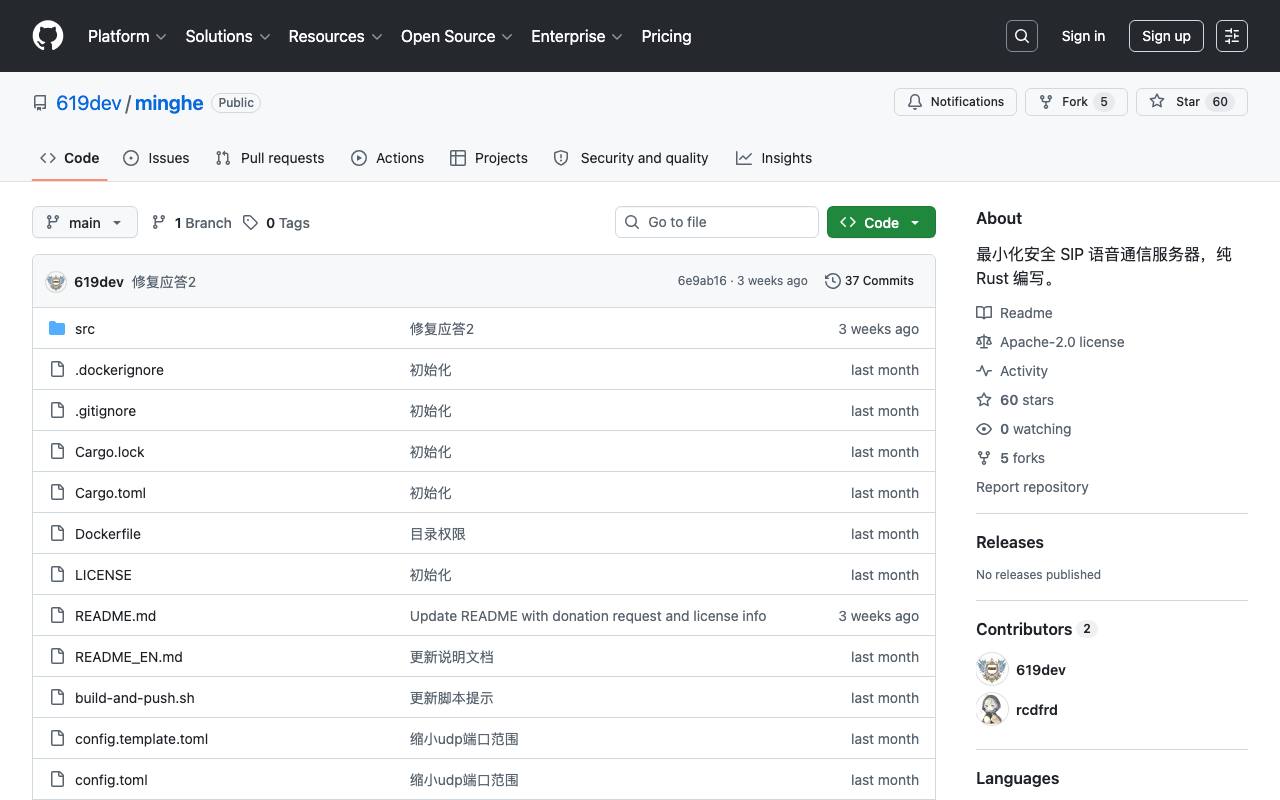Viewport: 1280px width, 800px height.
Task: Click the Releases heading link
Action: (1010, 542)
